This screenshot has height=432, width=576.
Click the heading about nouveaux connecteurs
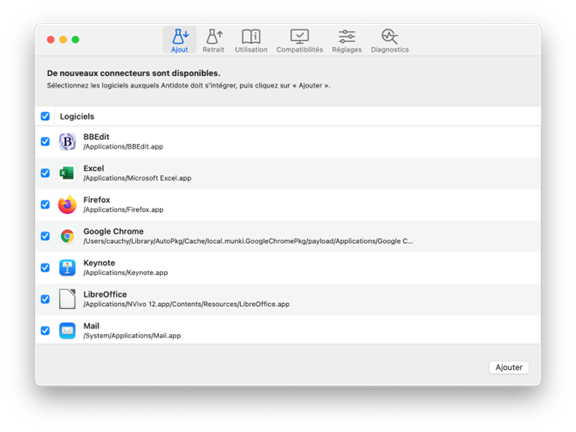[x=134, y=73]
